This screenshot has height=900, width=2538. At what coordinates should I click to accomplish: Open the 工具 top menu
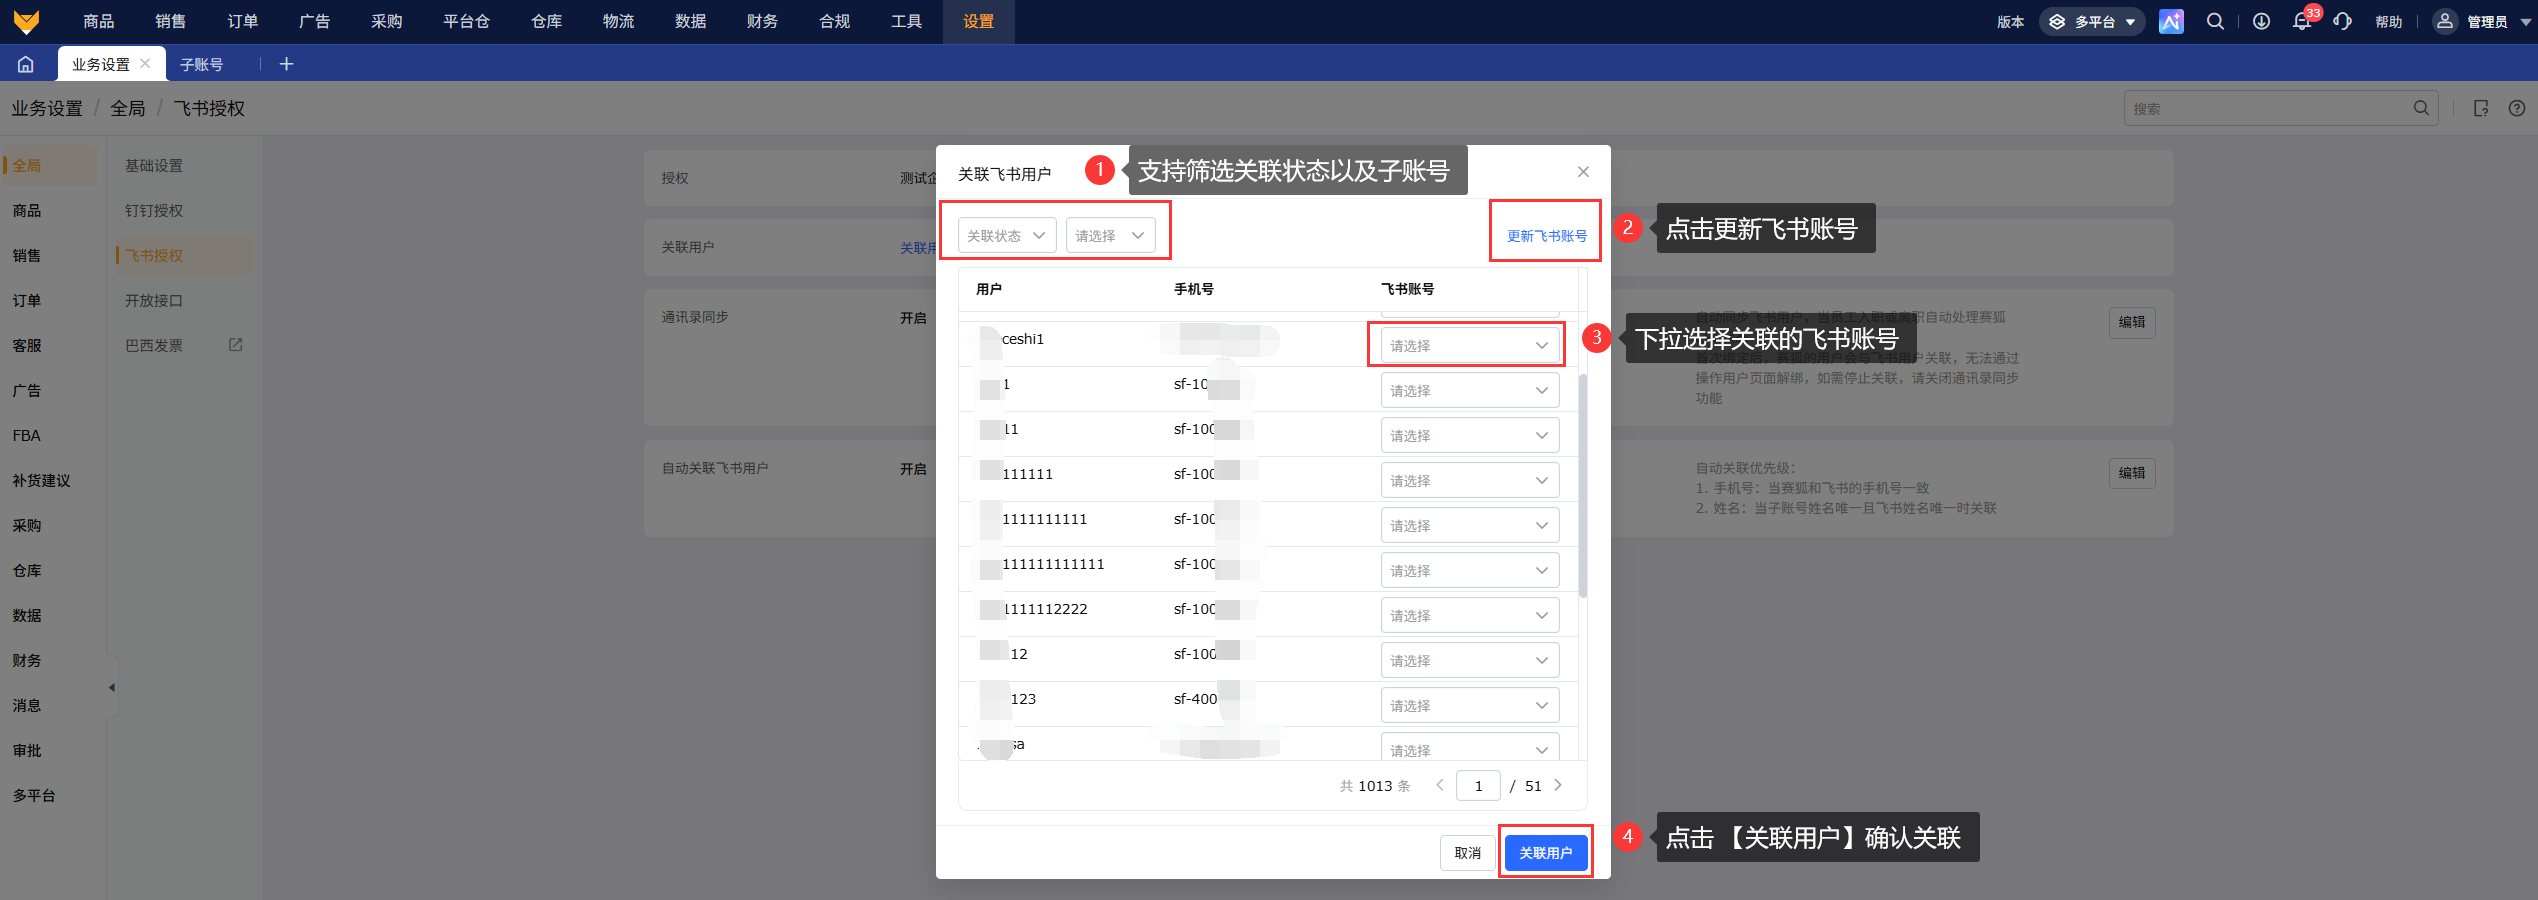(907, 21)
